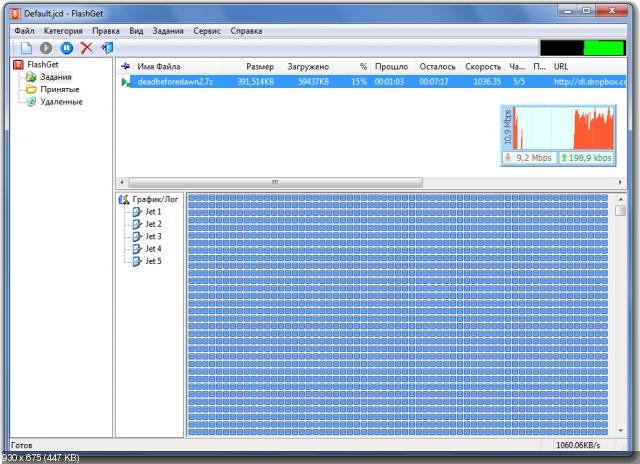Click the 5/5 parts cell
640x464 pixels.
(519, 82)
